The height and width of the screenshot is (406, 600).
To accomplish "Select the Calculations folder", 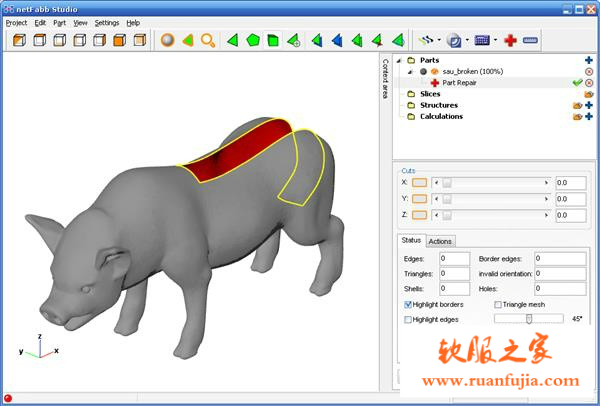I will [442, 116].
